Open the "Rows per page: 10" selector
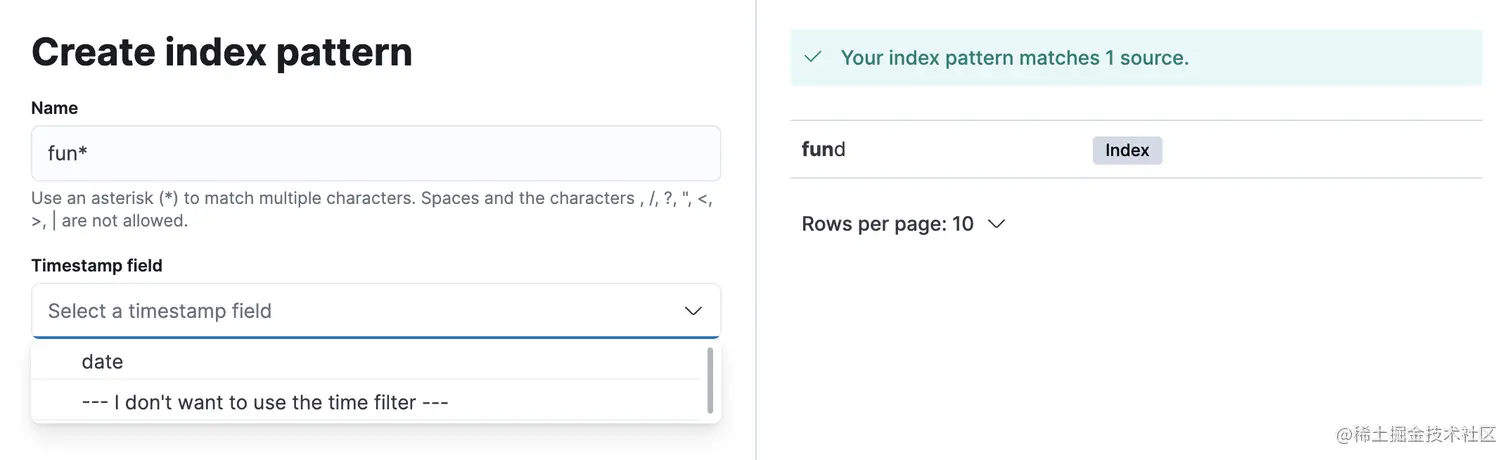Image resolution: width=1512 pixels, height=460 pixels. click(x=888, y=224)
